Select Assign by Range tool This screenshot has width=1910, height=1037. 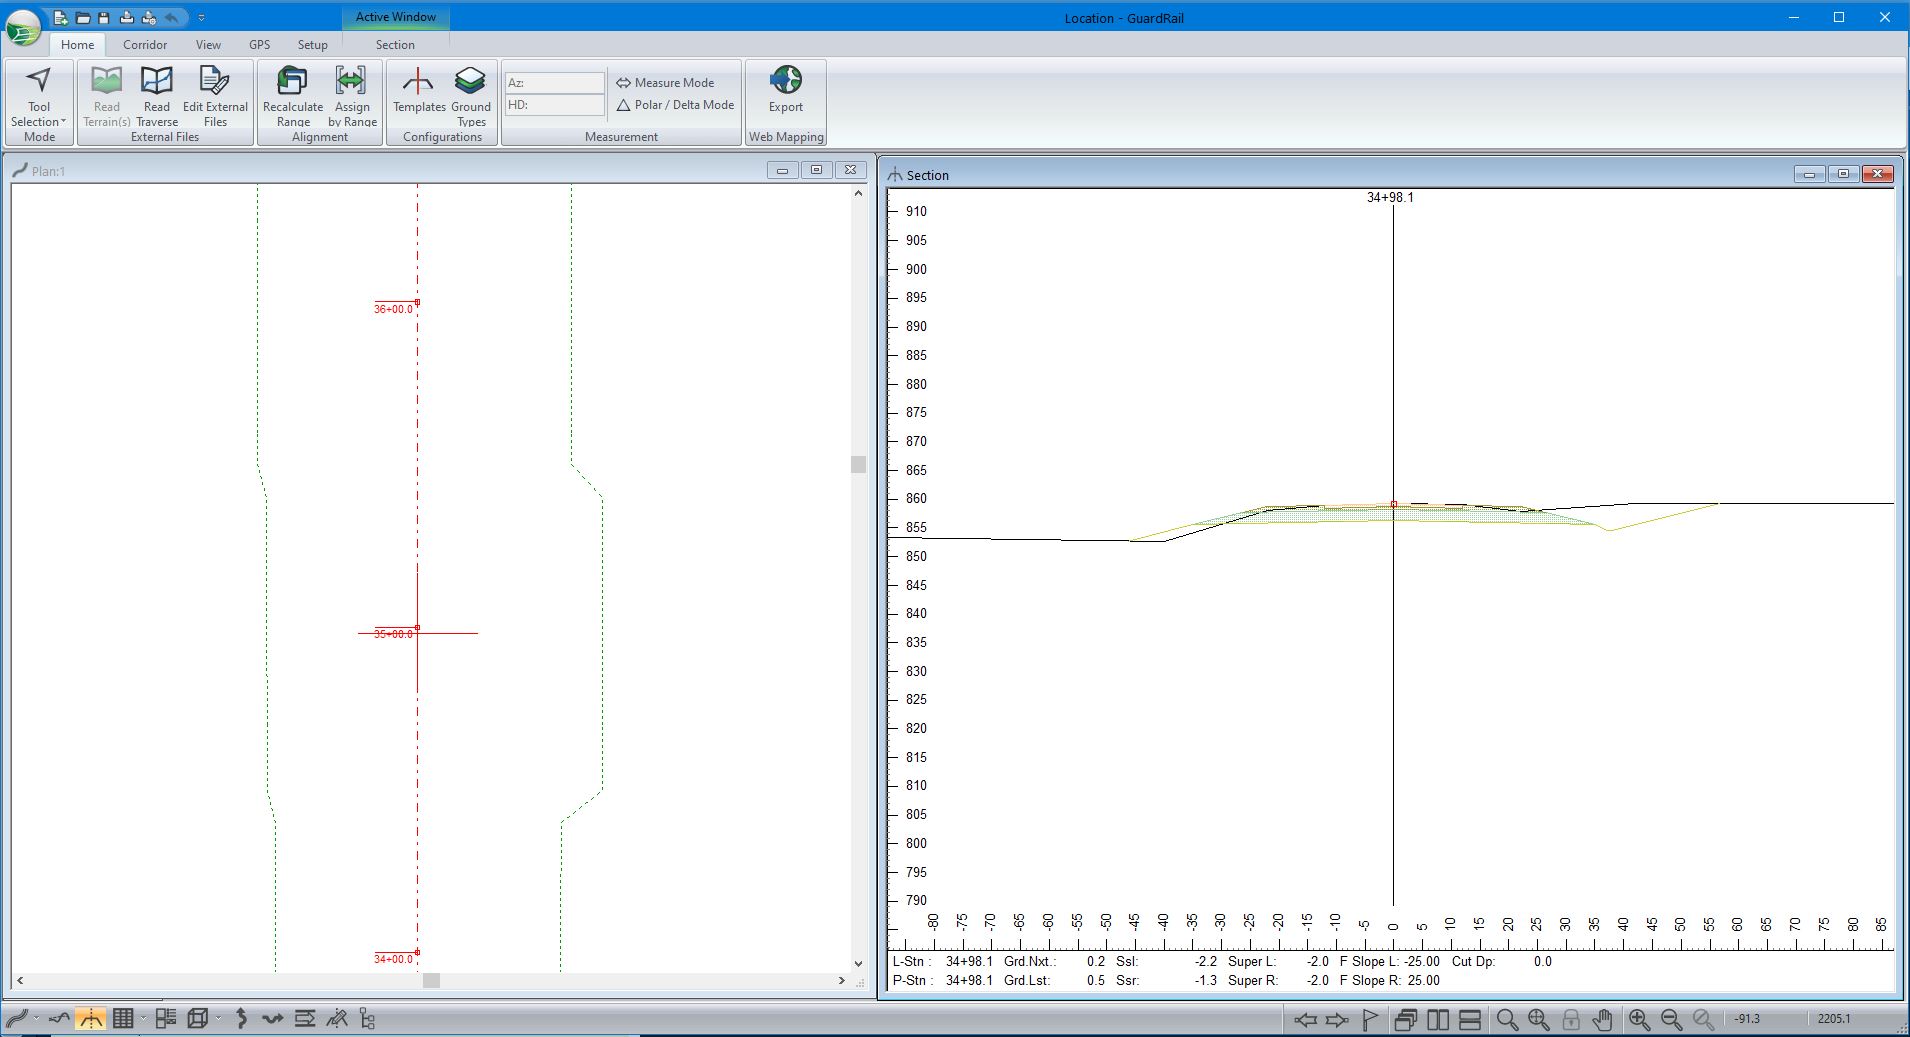pos(352,97)
